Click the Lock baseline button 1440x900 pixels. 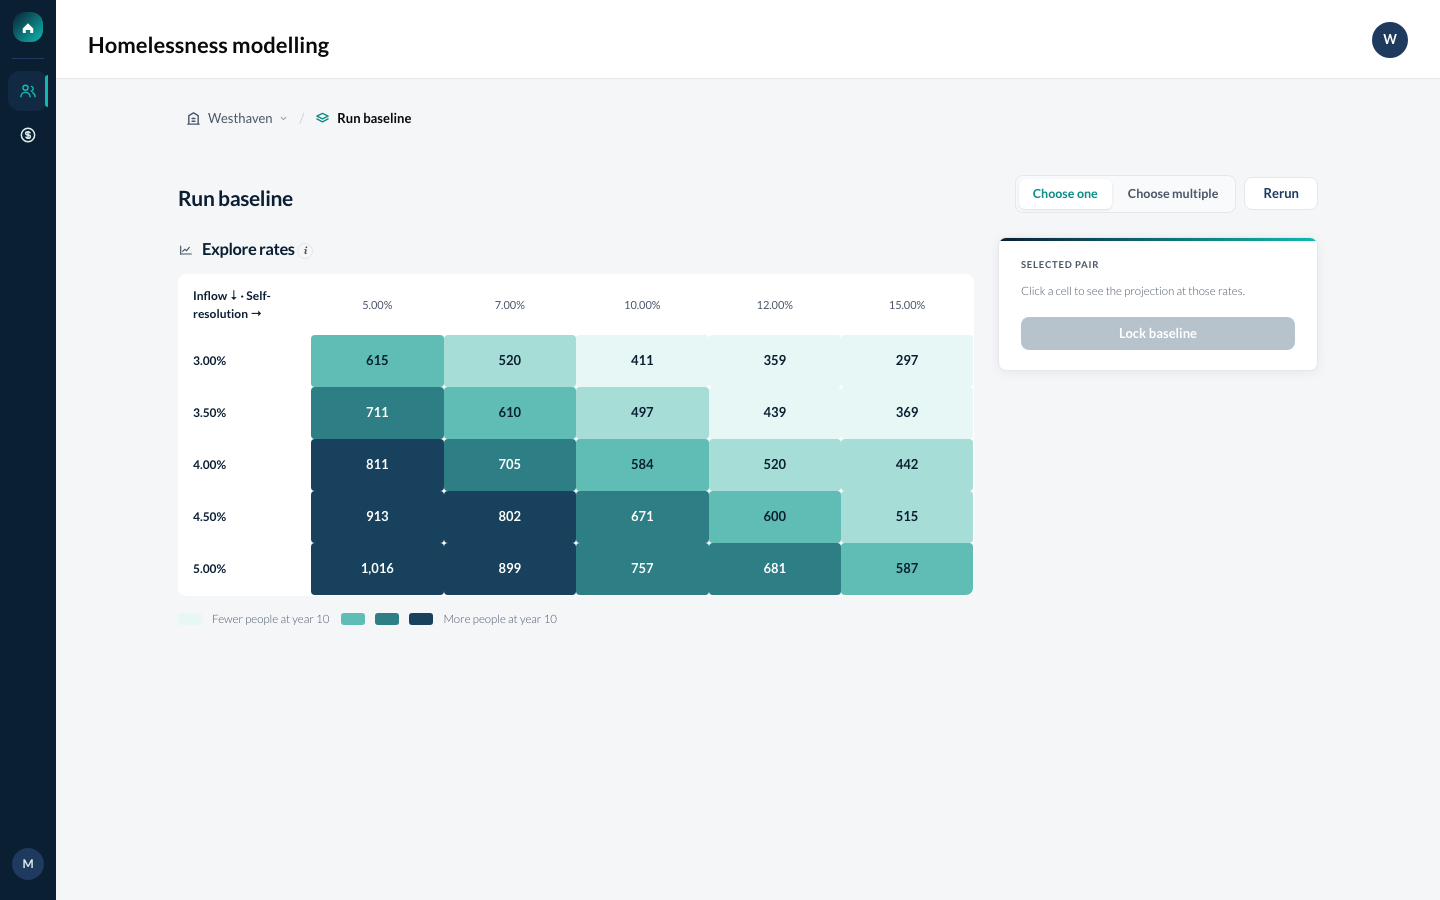pos(1158,334)
